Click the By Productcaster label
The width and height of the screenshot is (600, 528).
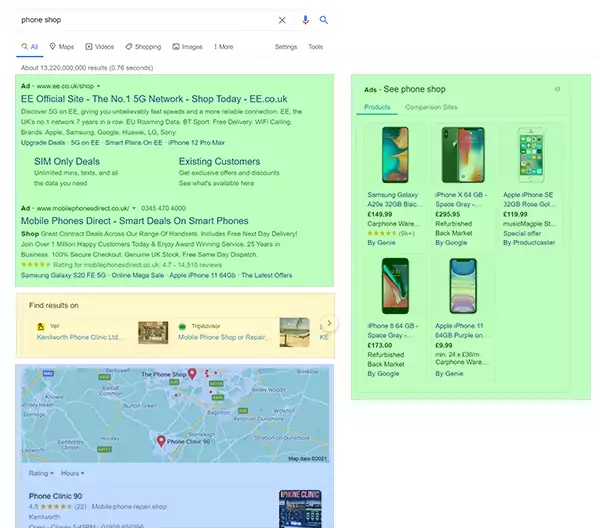click(529, 243)
